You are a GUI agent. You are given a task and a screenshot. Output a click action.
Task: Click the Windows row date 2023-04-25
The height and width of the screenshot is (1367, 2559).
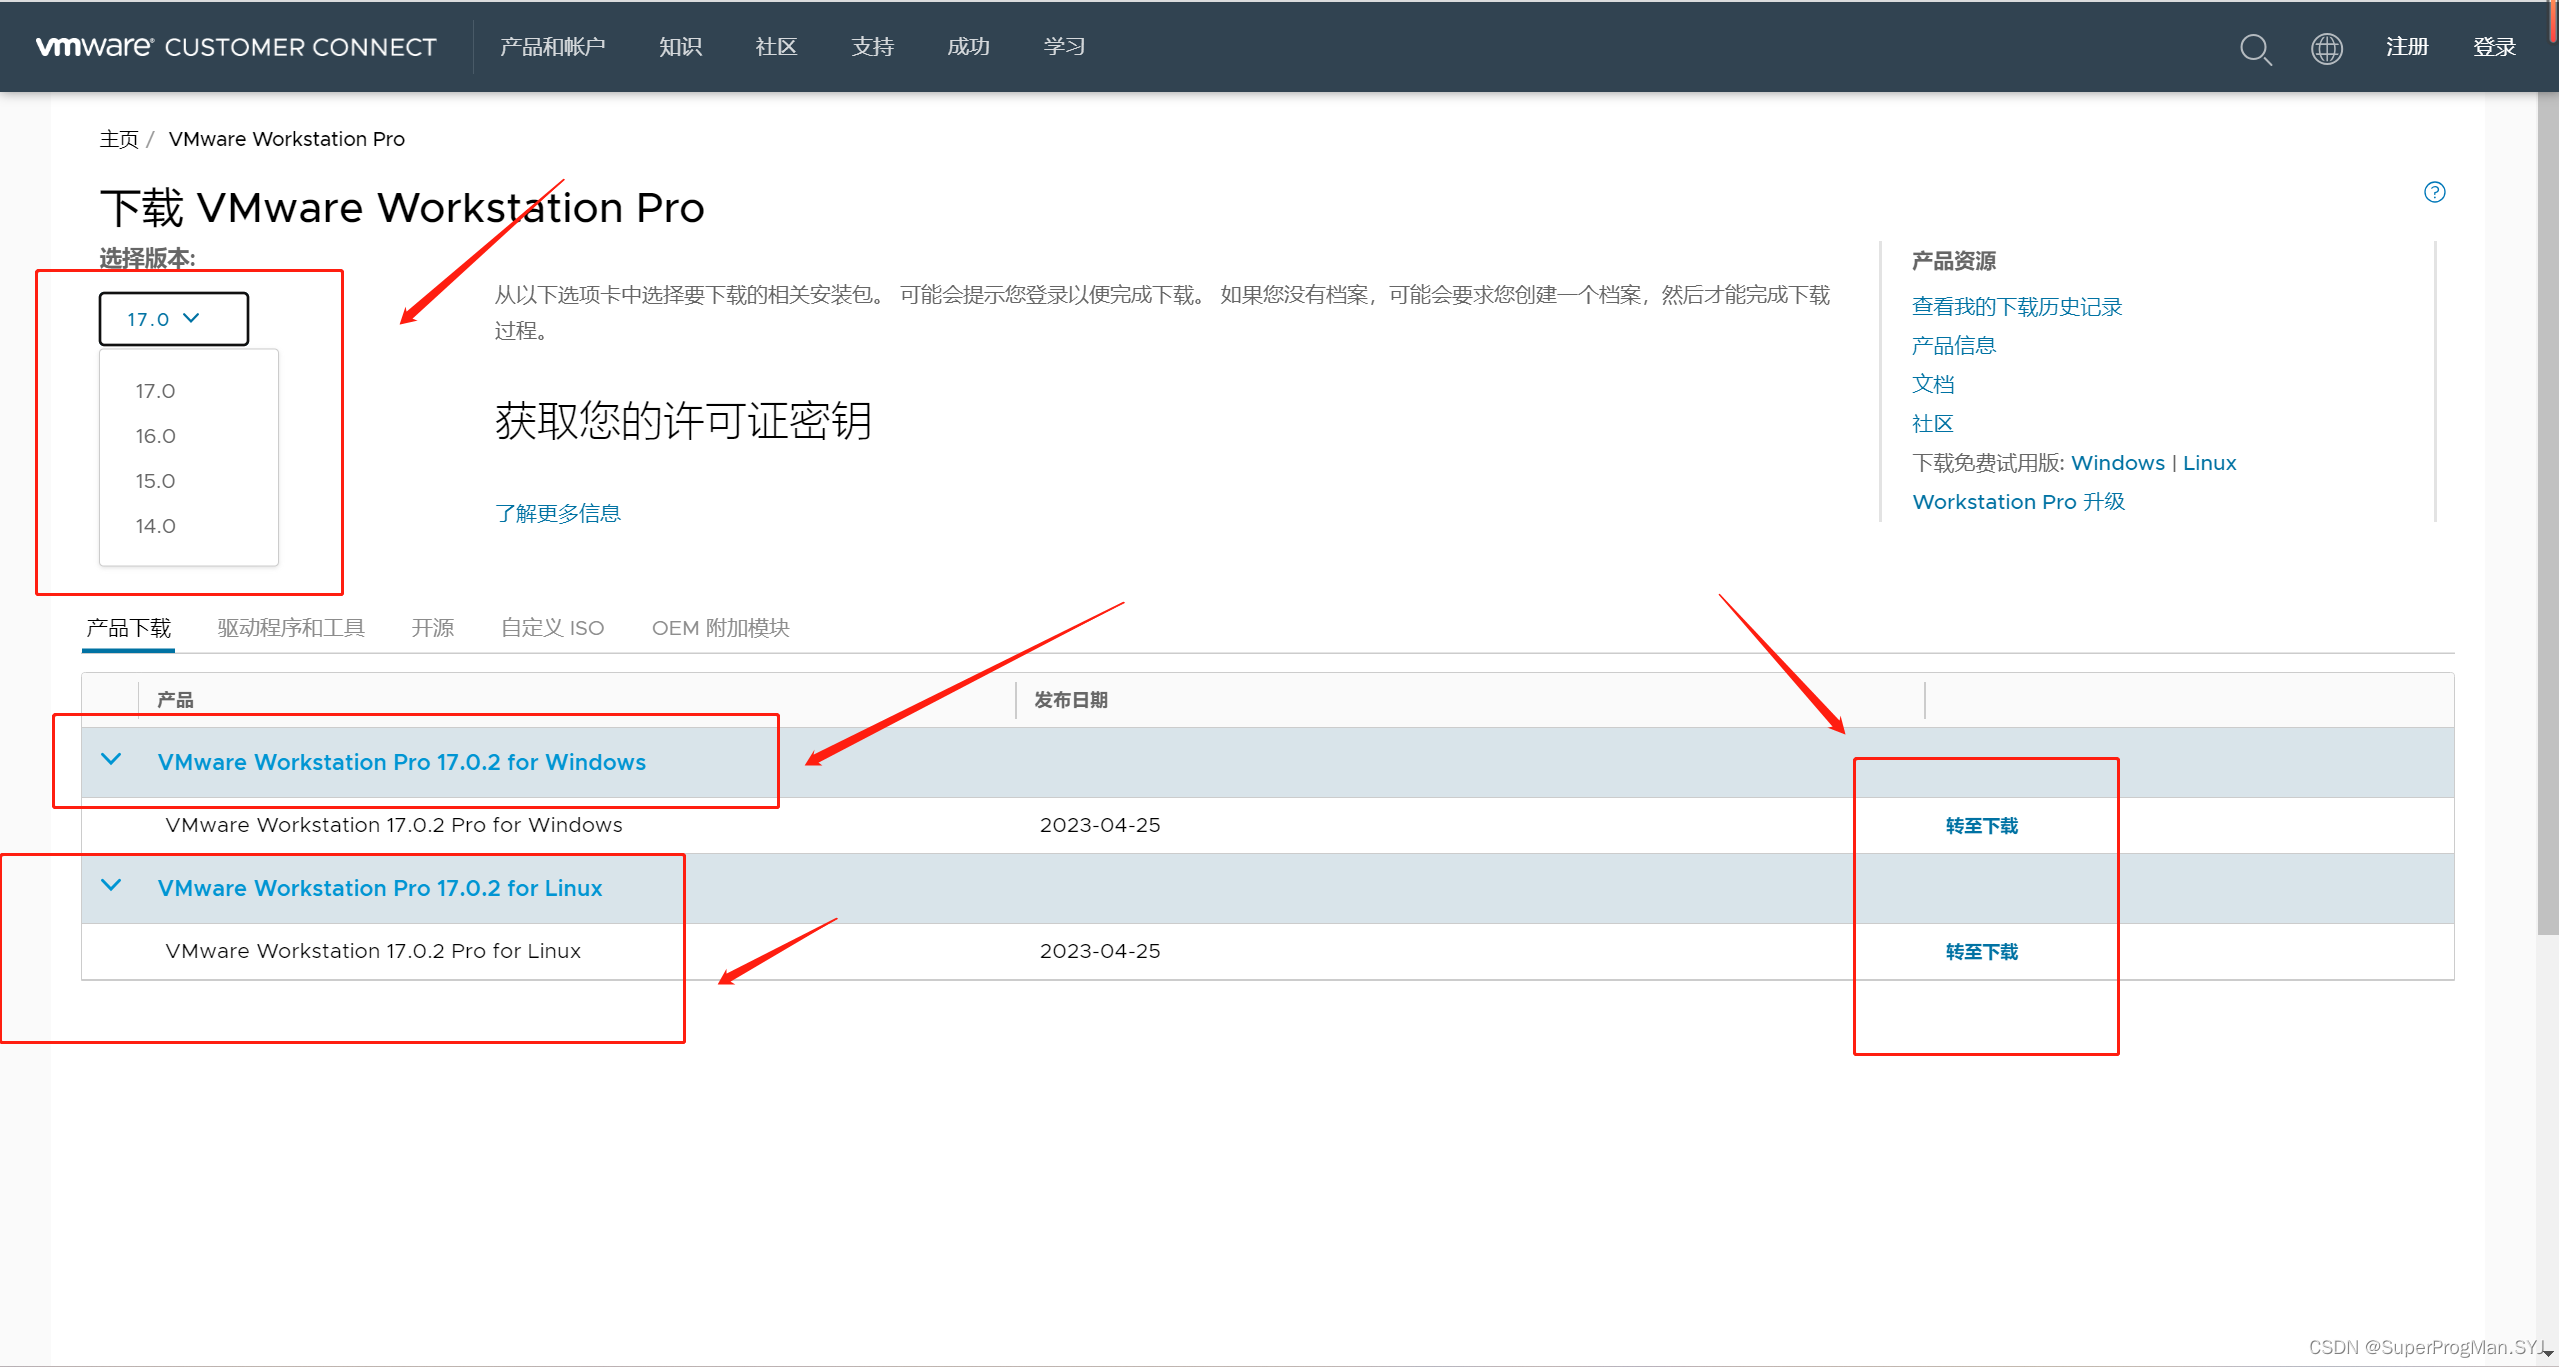tap(1100, 825)
